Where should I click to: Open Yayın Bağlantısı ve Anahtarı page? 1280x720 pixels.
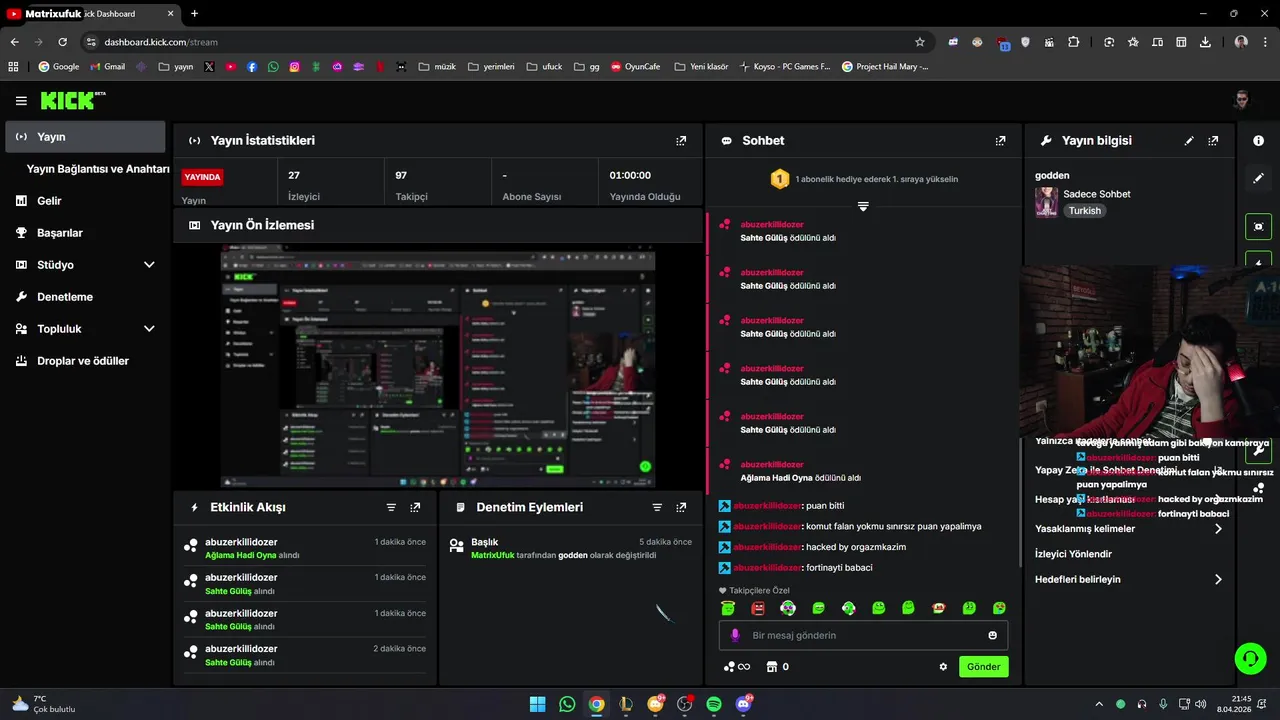[98, 169]
